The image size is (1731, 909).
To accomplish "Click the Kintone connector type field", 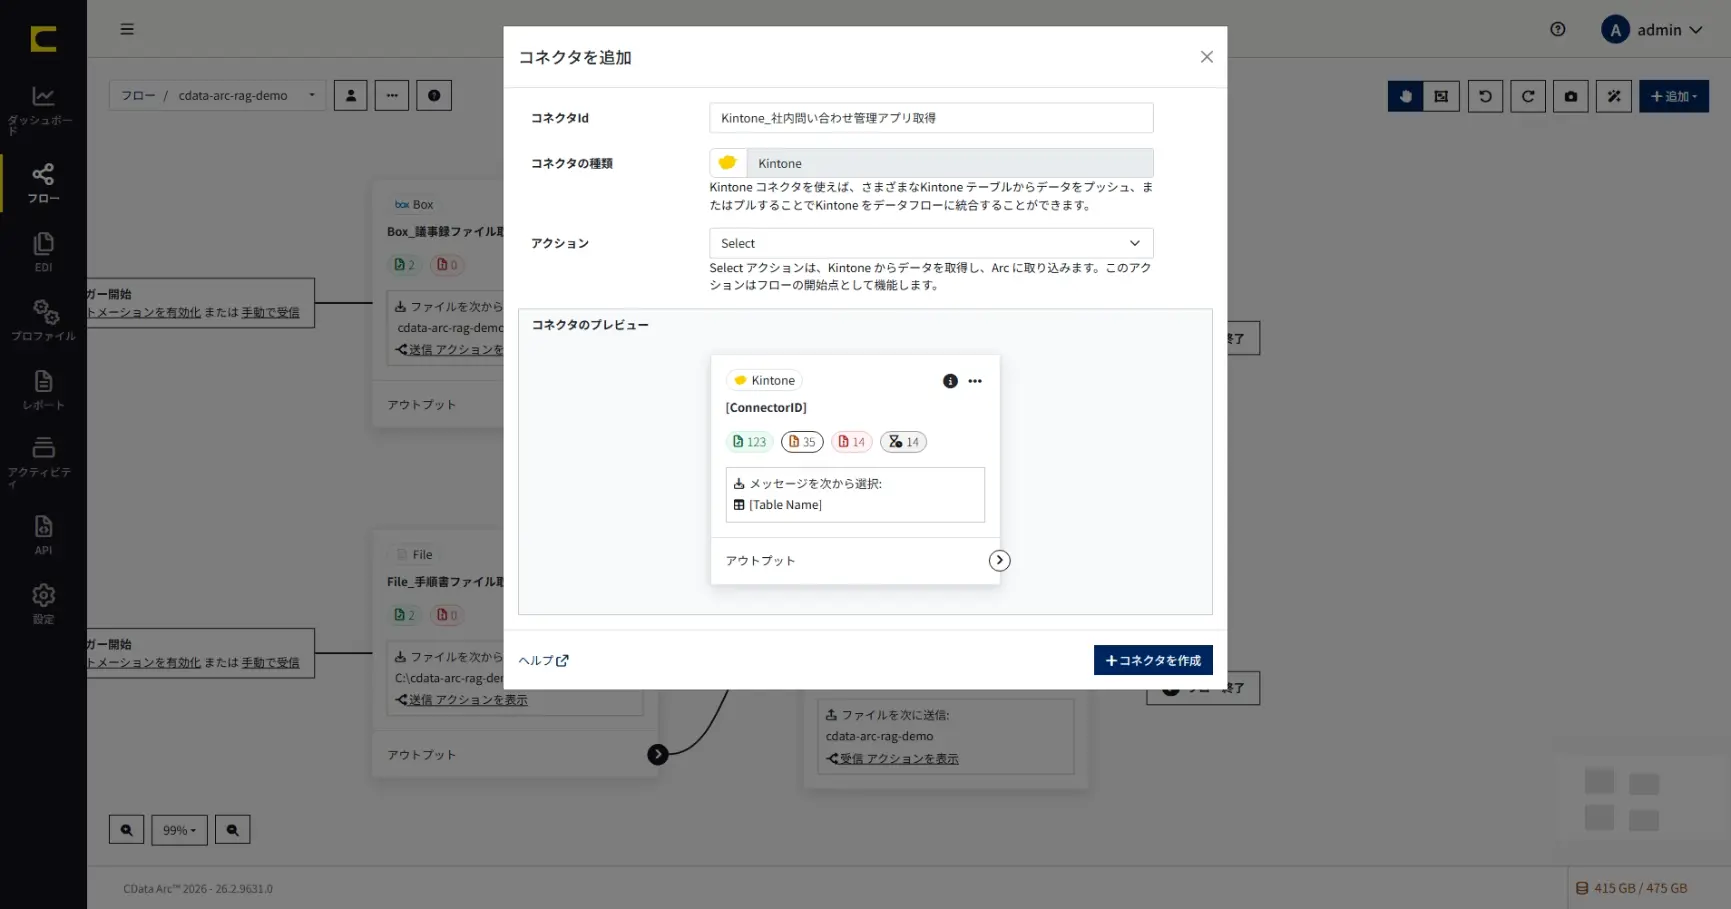I will (x=931, y=163).
